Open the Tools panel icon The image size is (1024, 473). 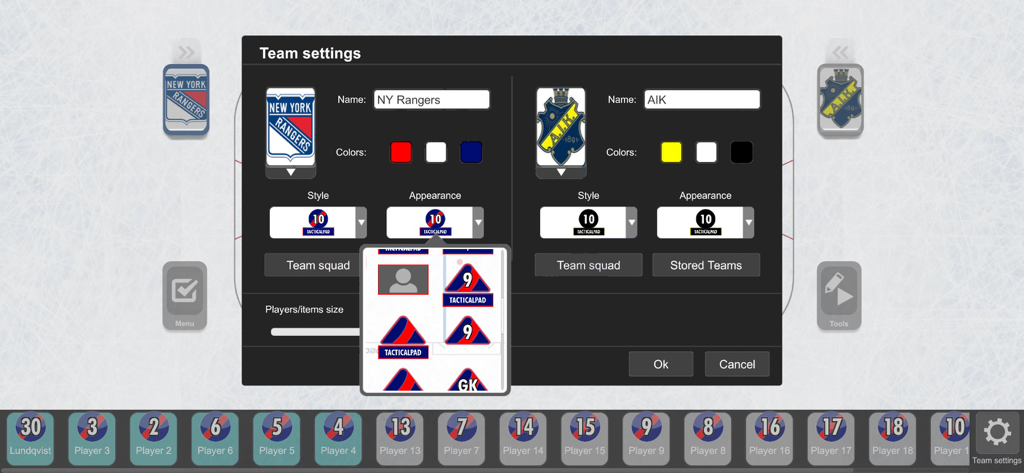point(839,295)
